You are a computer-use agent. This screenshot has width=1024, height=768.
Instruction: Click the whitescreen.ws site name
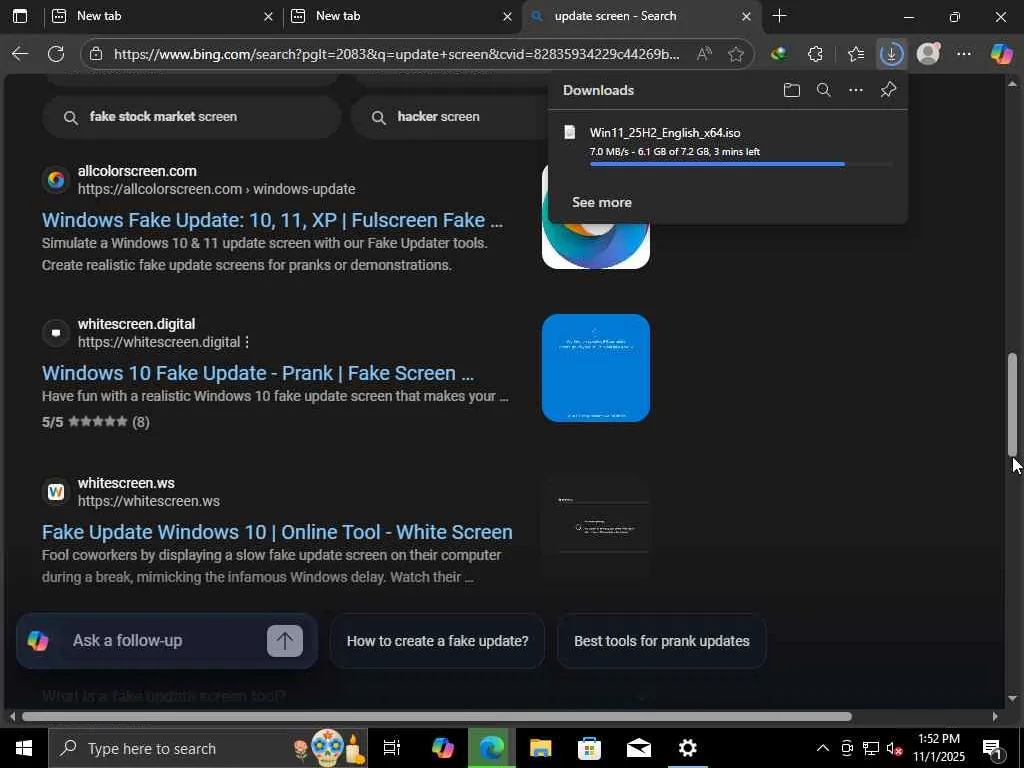(x=126, y=483)
